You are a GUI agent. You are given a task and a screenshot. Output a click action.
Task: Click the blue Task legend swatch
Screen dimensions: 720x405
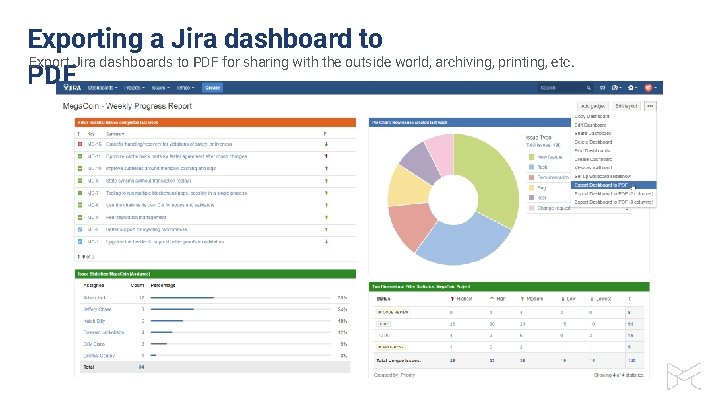click(x=531, y=167)
